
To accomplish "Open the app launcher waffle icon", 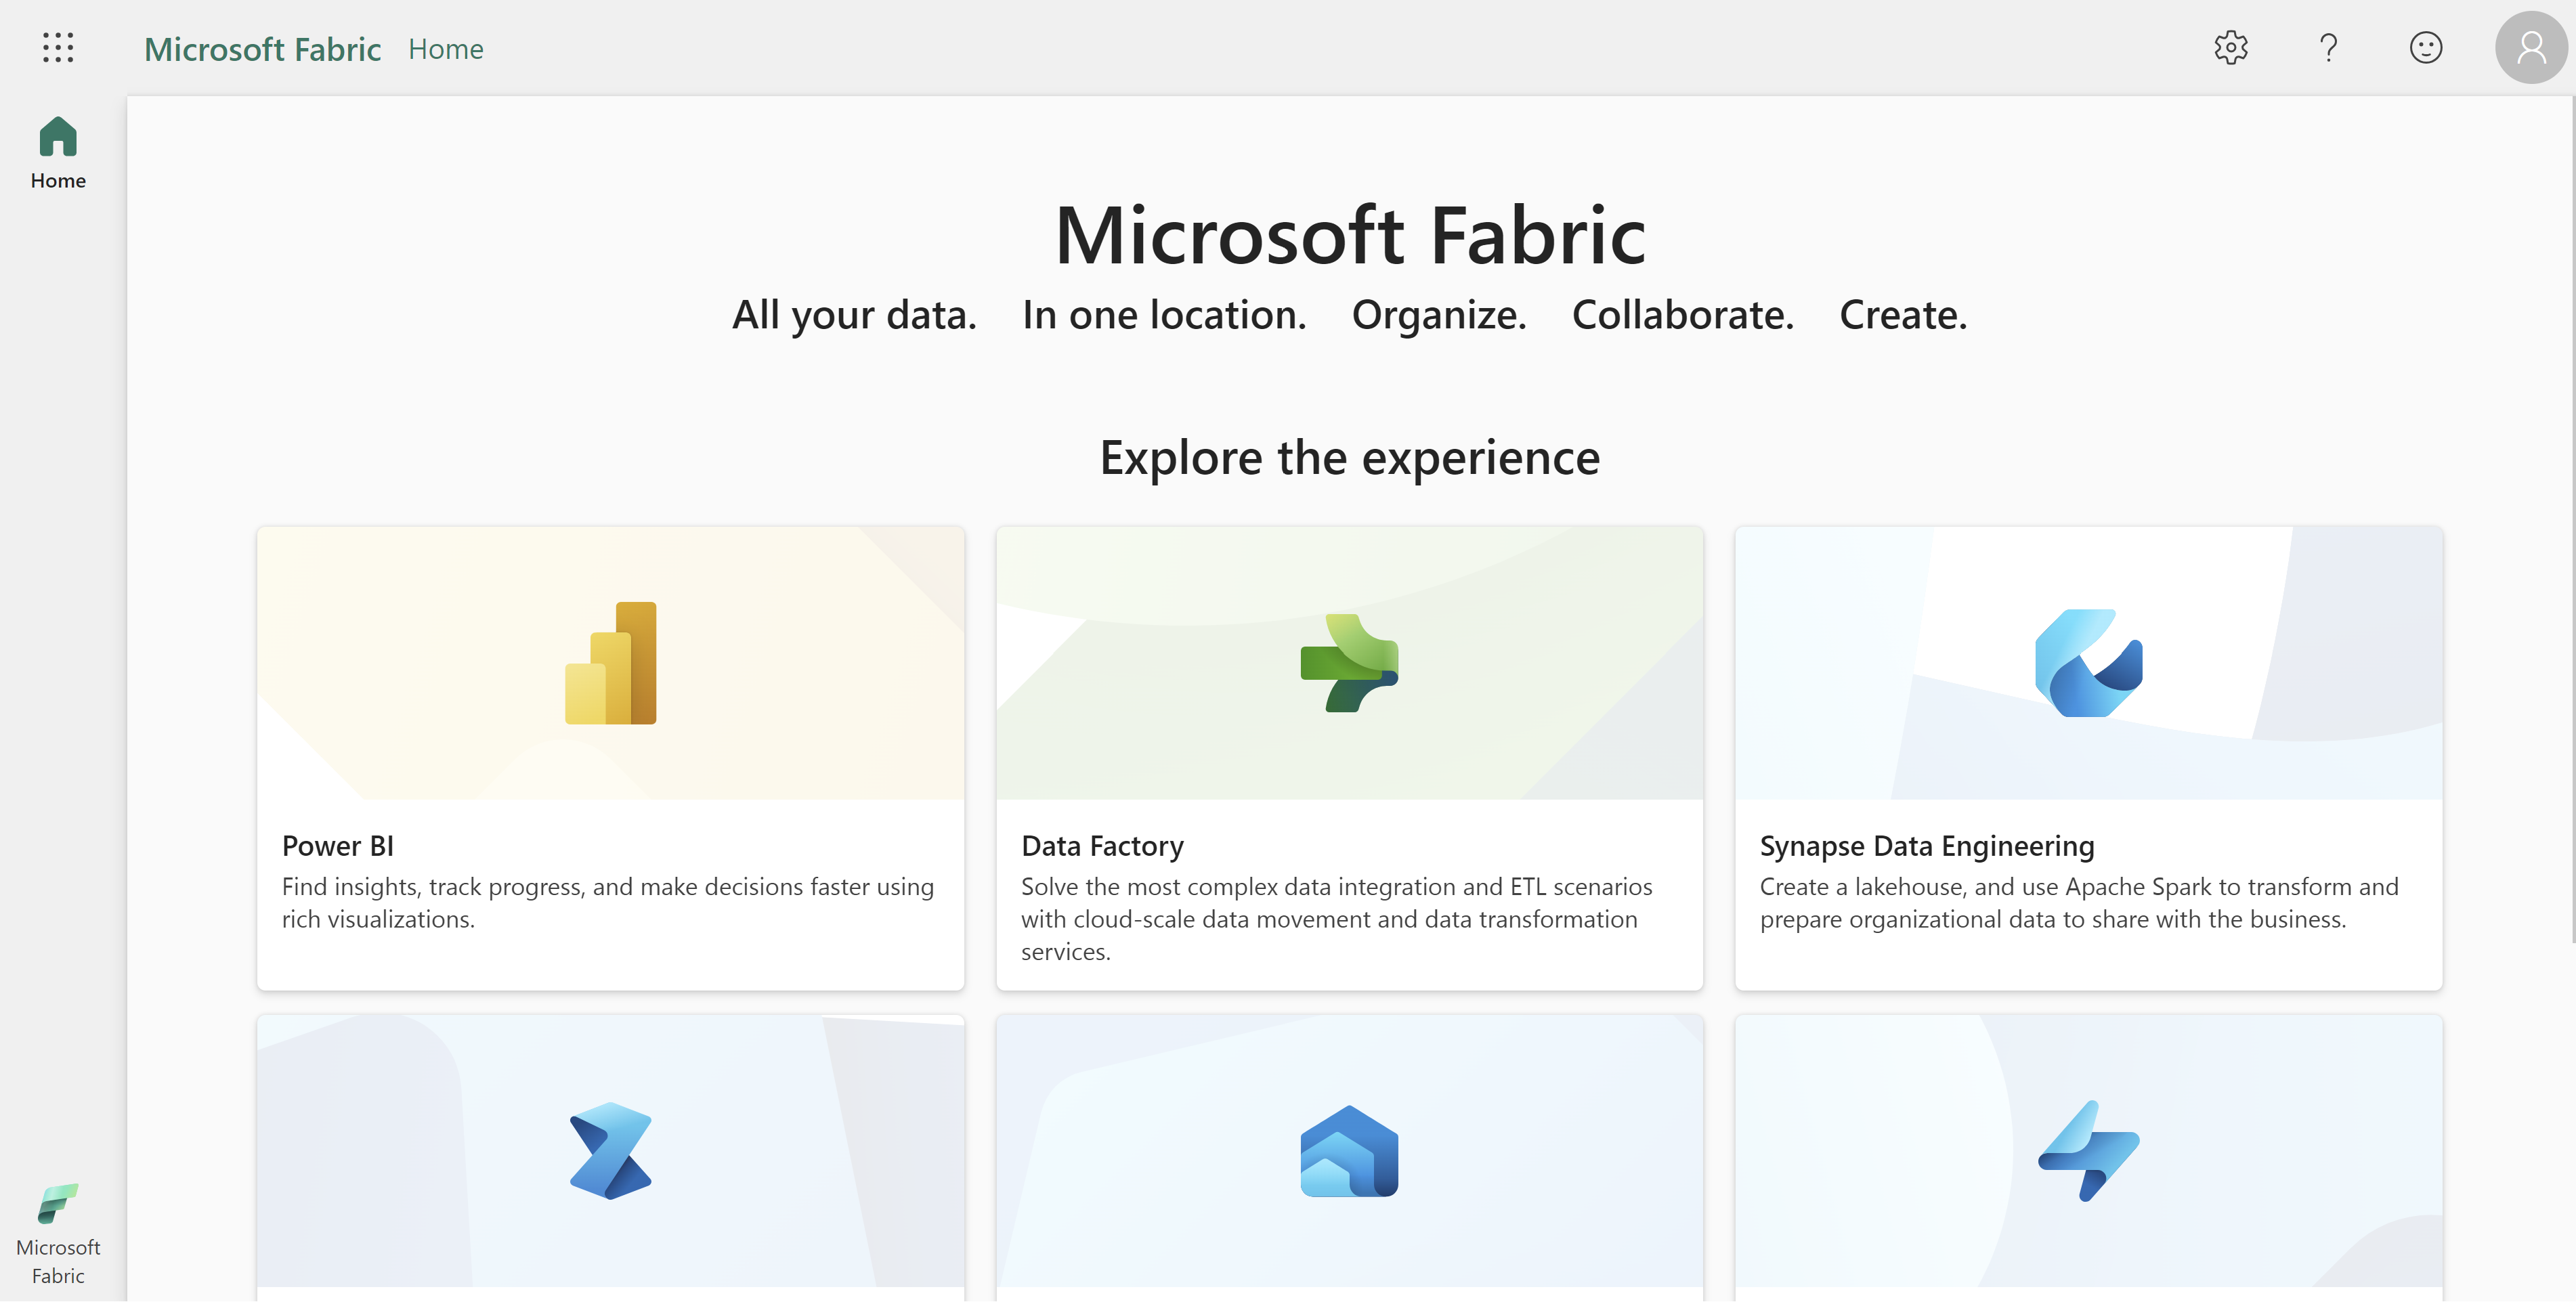I will (x=58, y=47).
